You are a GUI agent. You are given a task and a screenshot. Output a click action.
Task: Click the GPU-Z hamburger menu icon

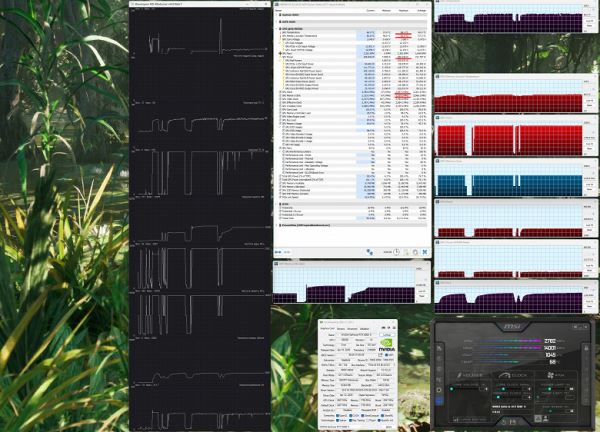click(394, 328)
